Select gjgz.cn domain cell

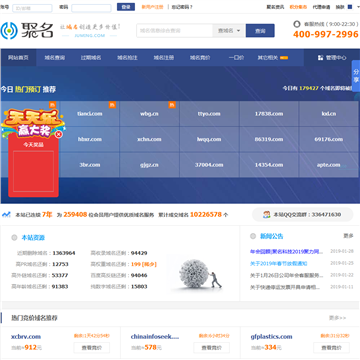(149, 165)
